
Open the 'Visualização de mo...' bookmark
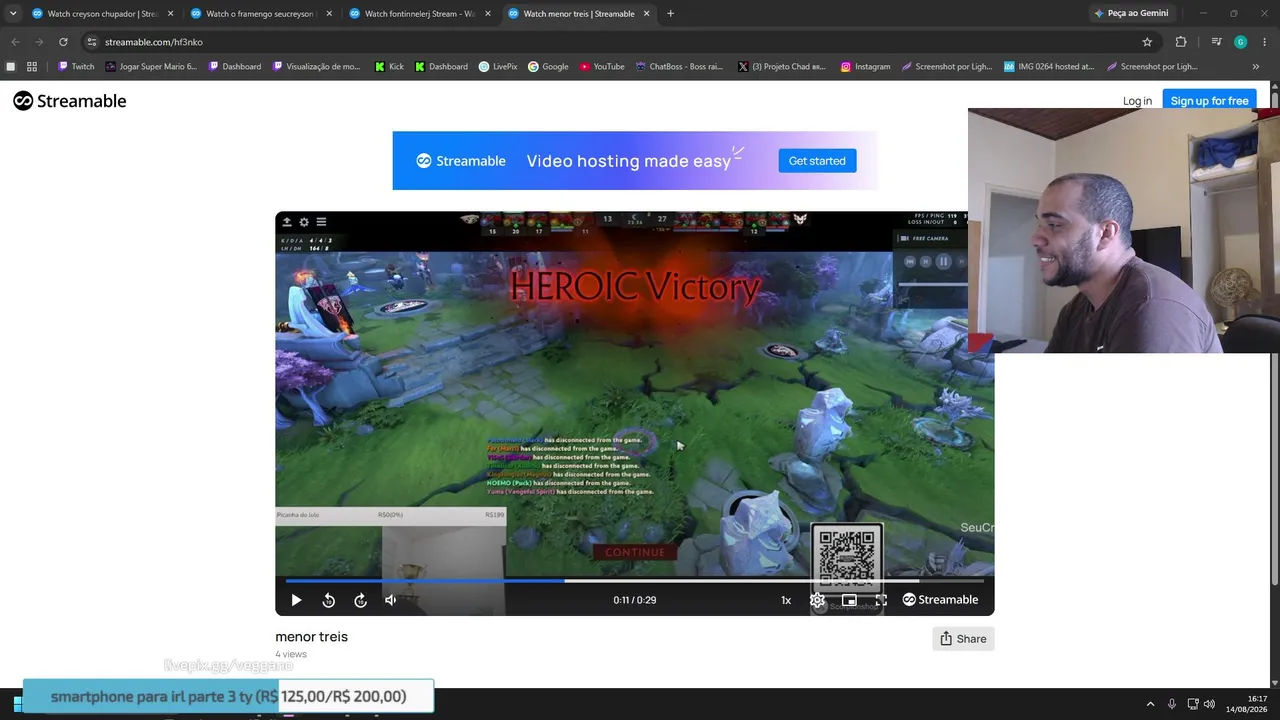point(316,67)
